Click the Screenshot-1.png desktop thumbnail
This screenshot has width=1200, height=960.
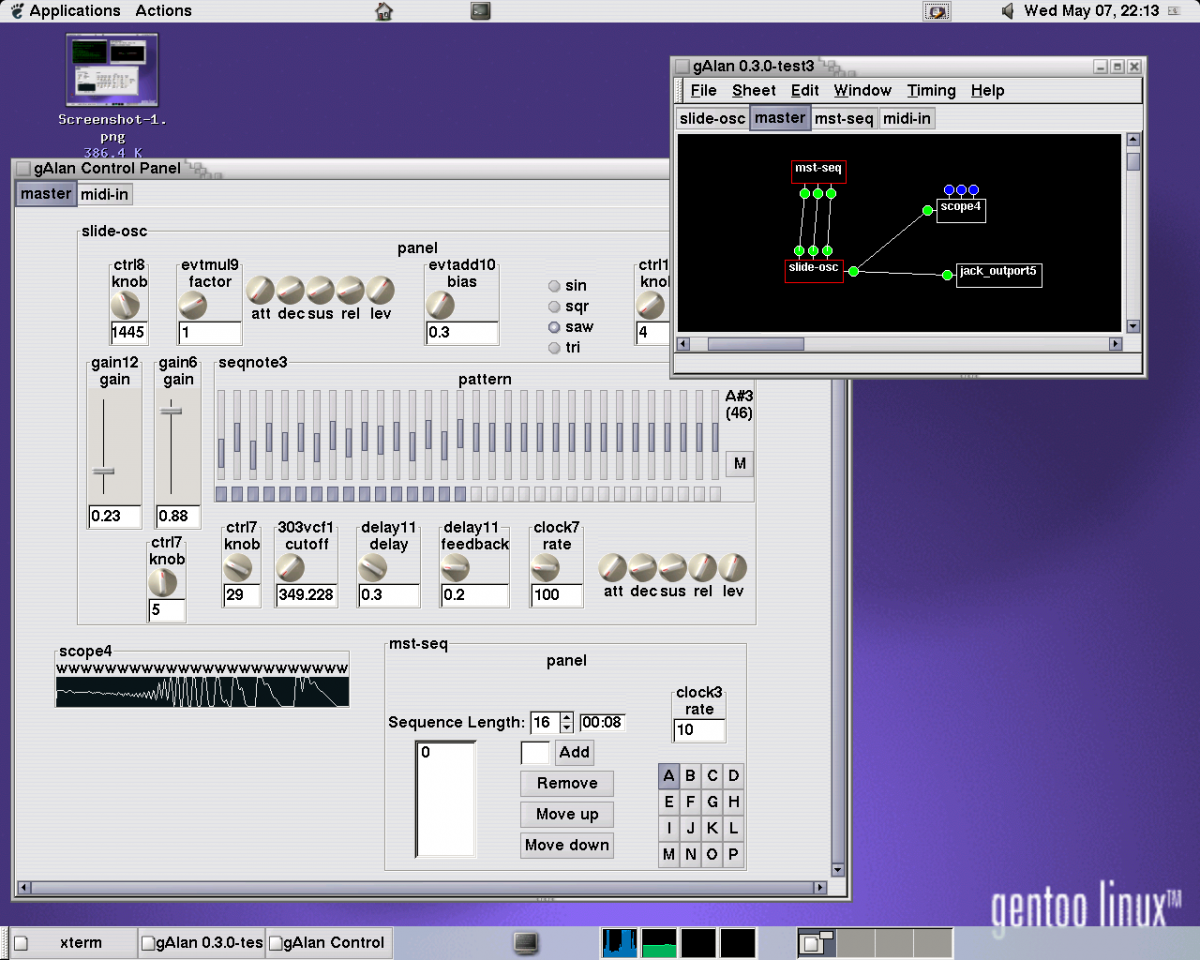click(112, 70)
